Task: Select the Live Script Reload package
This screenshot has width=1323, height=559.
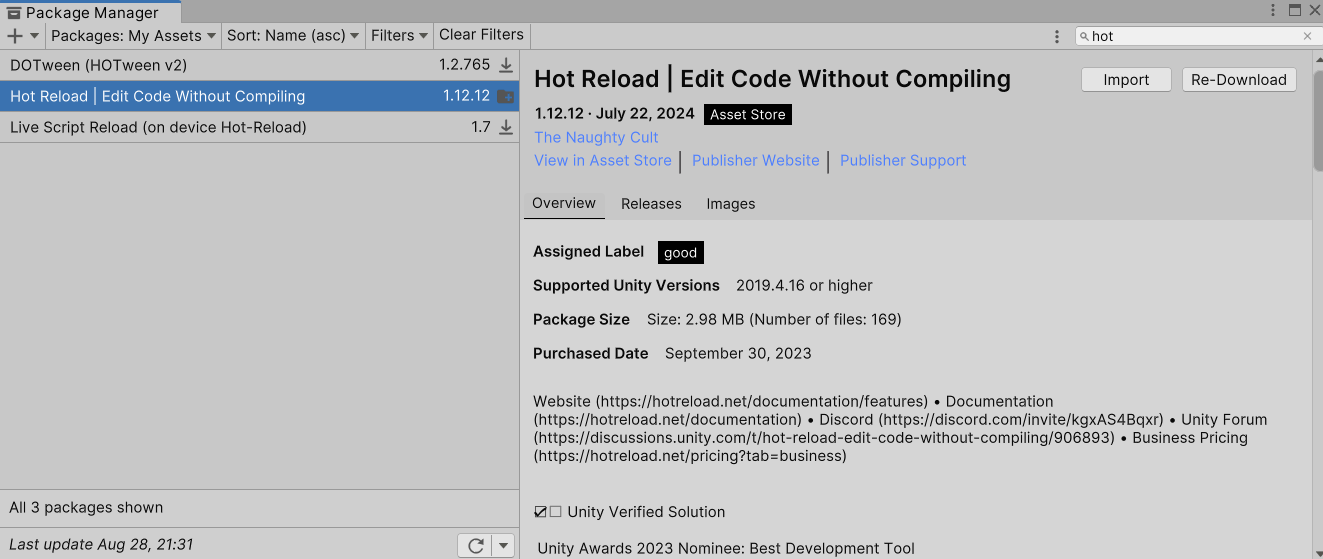Action: pos(260,127)
